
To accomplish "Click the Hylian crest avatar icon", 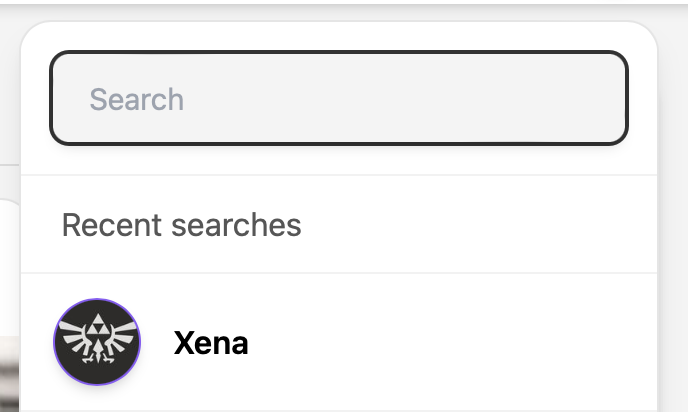I will tap(97, 342).
